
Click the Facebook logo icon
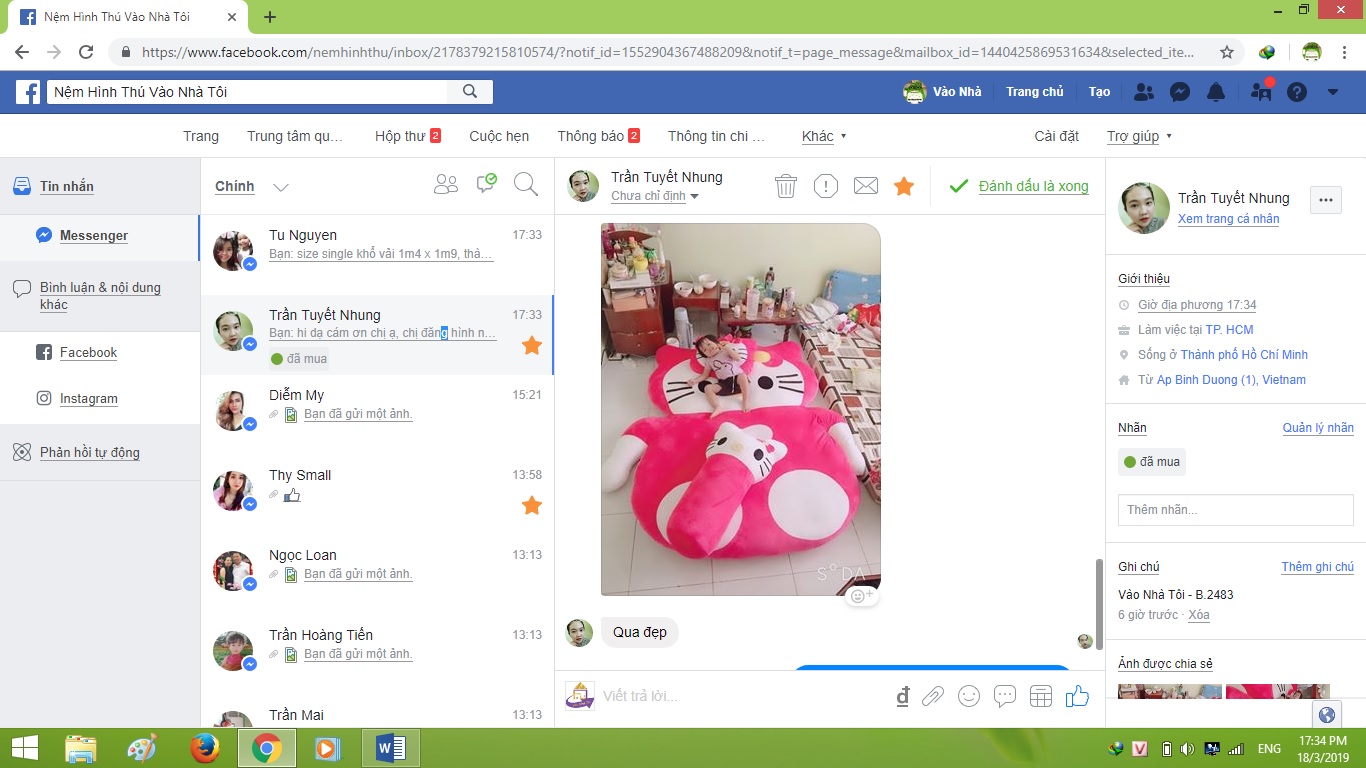click(28, 92)
